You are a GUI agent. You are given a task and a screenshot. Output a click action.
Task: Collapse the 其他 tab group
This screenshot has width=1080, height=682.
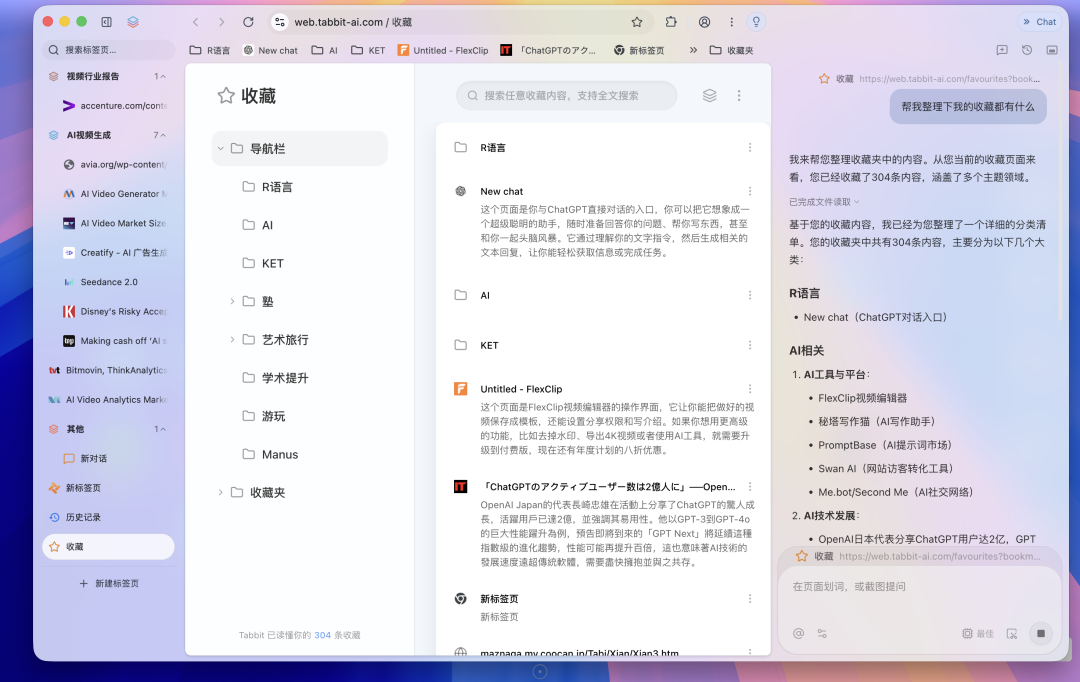click(x=163, y=429)
